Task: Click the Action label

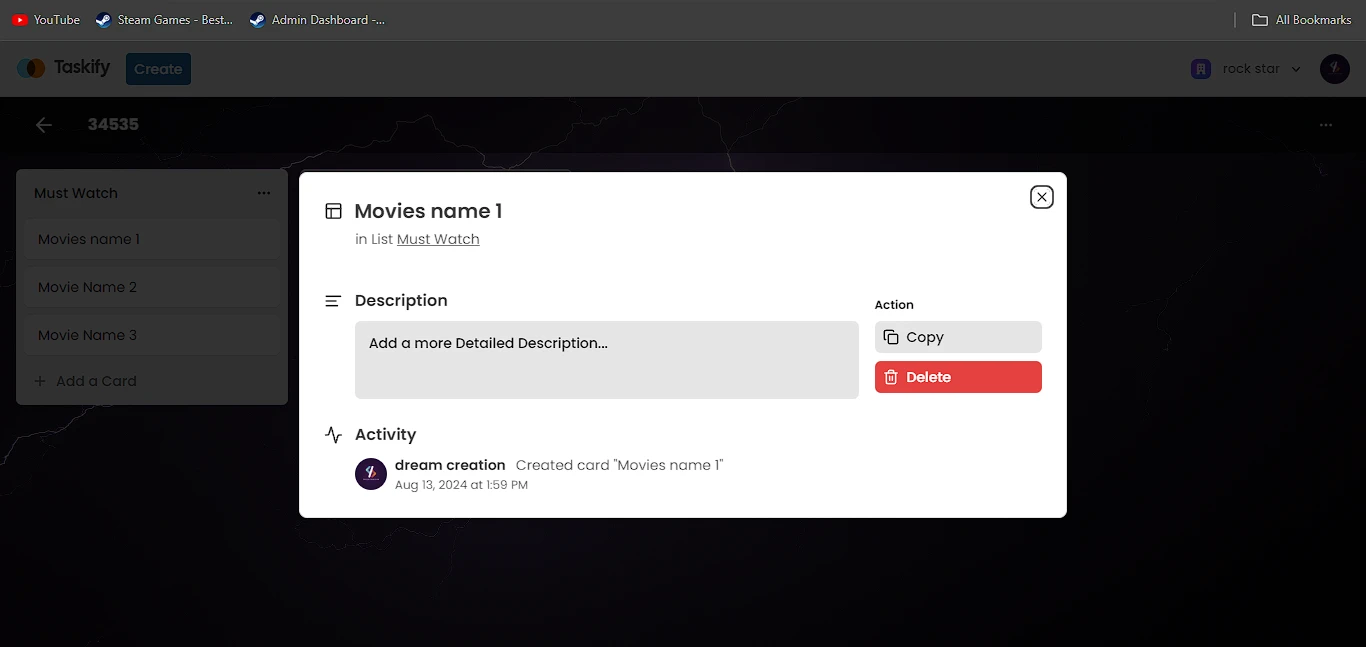Action: point(894,305)
